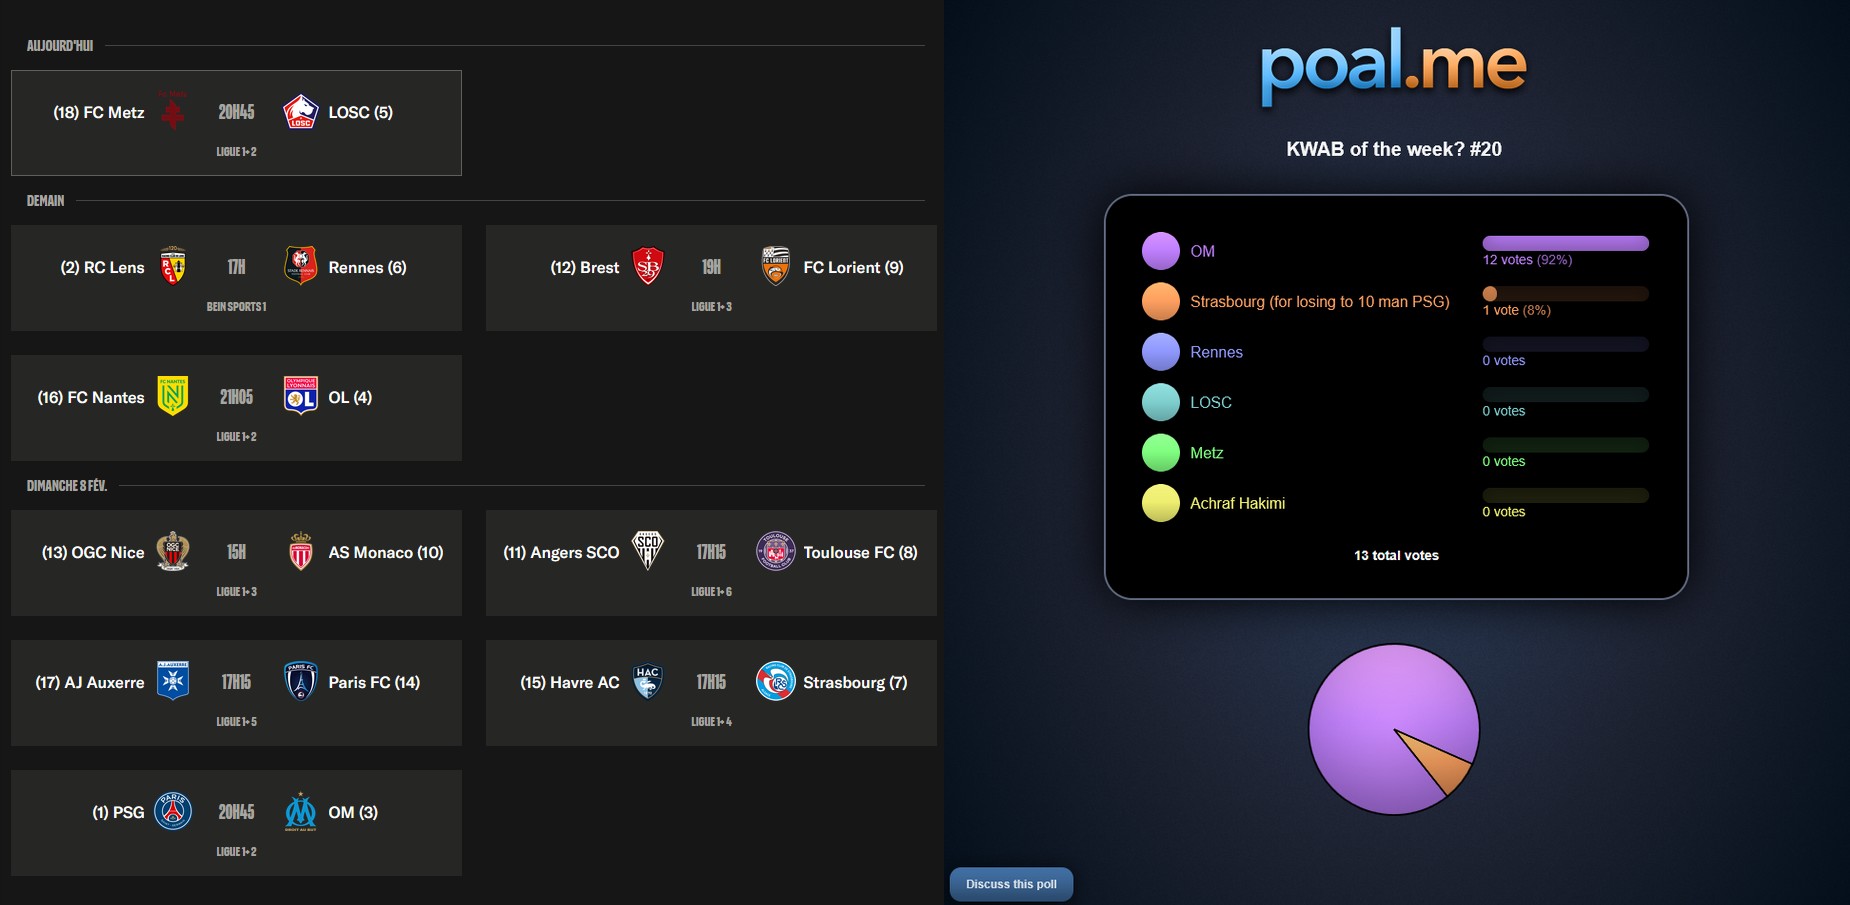Choose the Metz poll option label
Screen dimensions: 1850x905
(1206, 453)
